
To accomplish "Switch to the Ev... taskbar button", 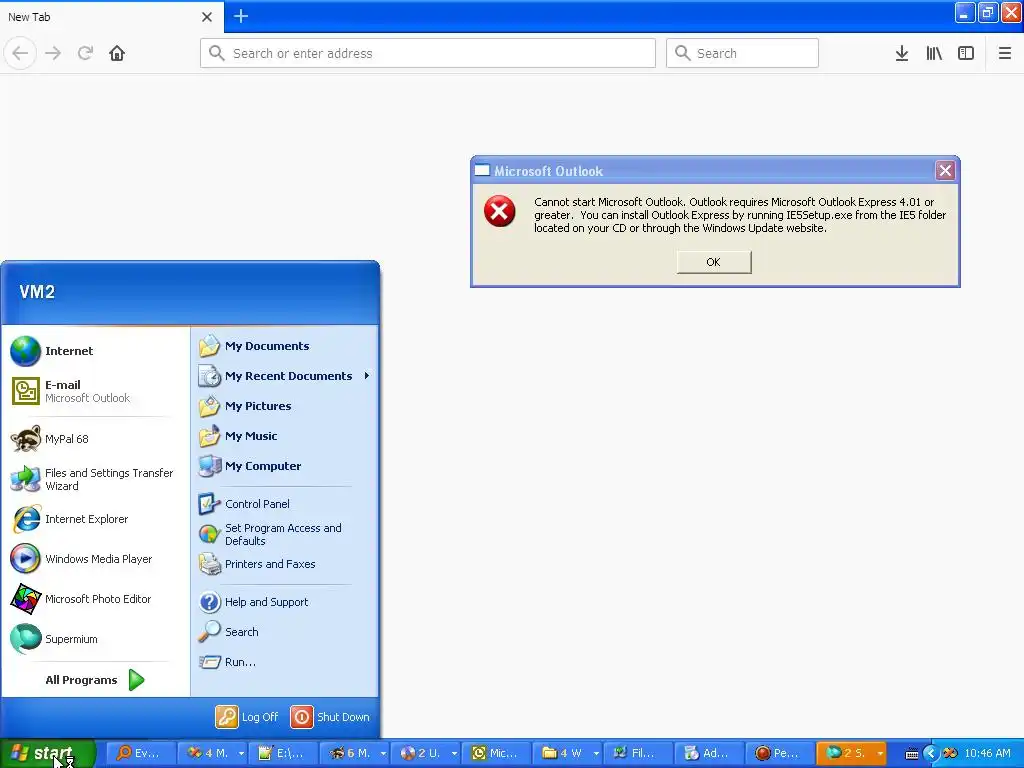I will [x=140, y=753].
